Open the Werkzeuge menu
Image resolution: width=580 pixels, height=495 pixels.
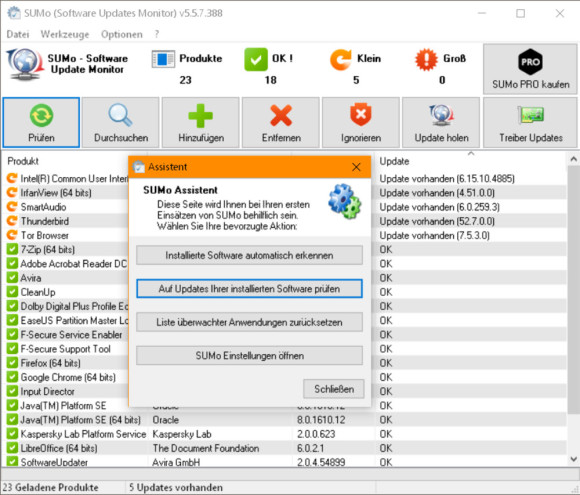65,34
